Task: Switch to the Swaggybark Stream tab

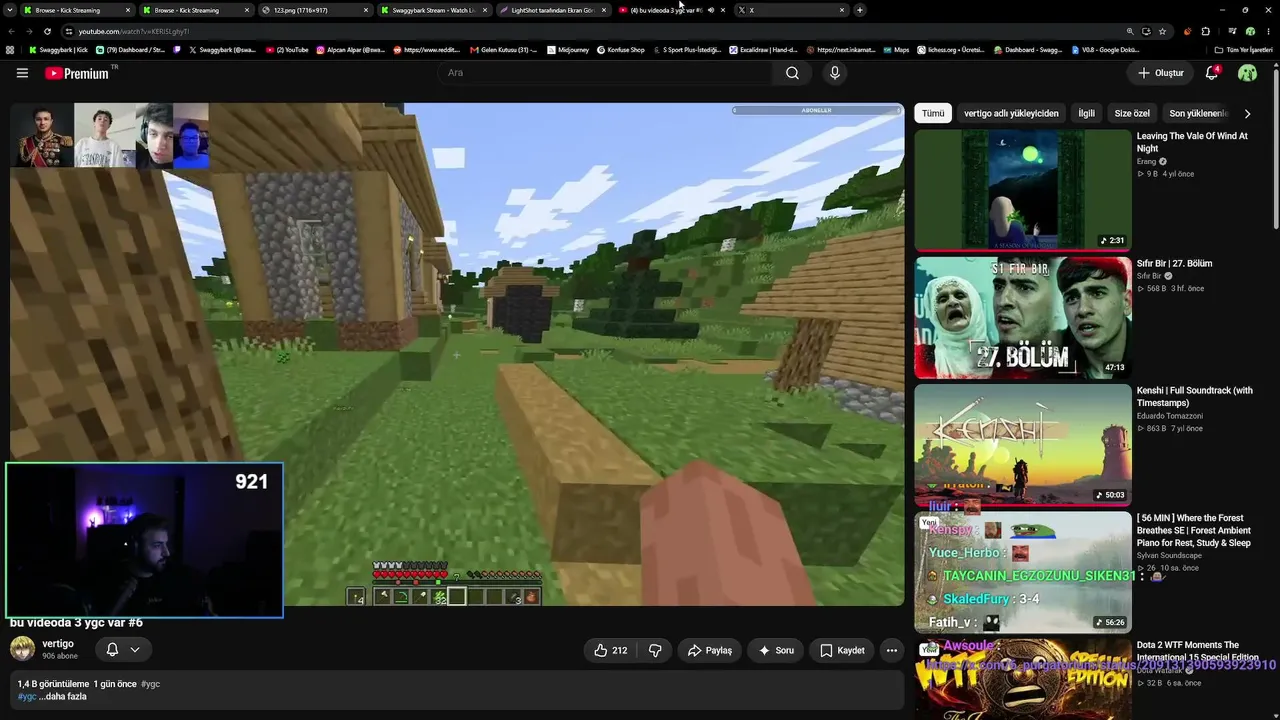Action: tap(432, 10)
